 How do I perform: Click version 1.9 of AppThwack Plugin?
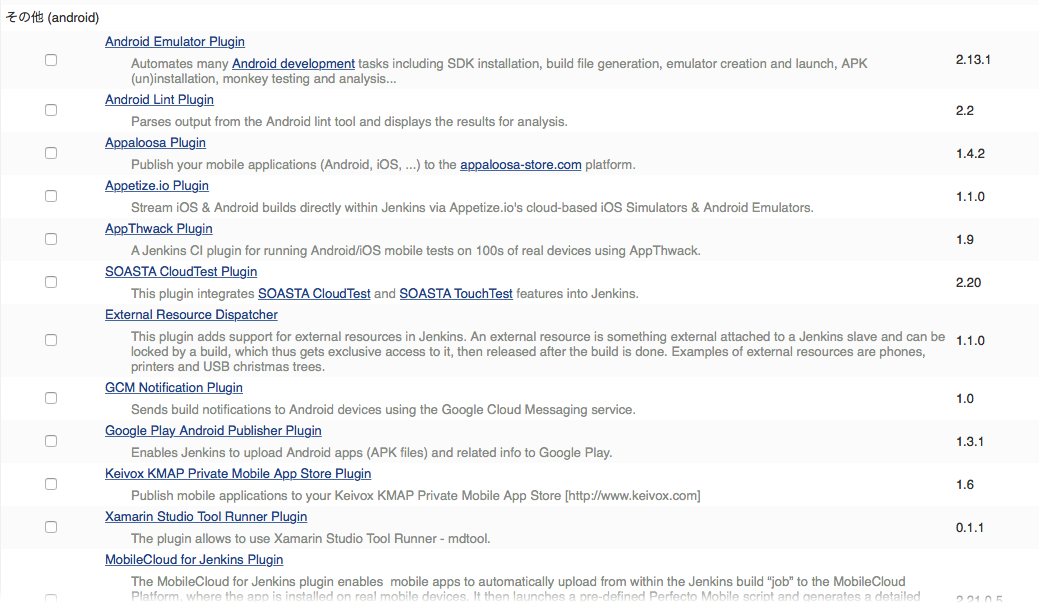click(965, 240)
